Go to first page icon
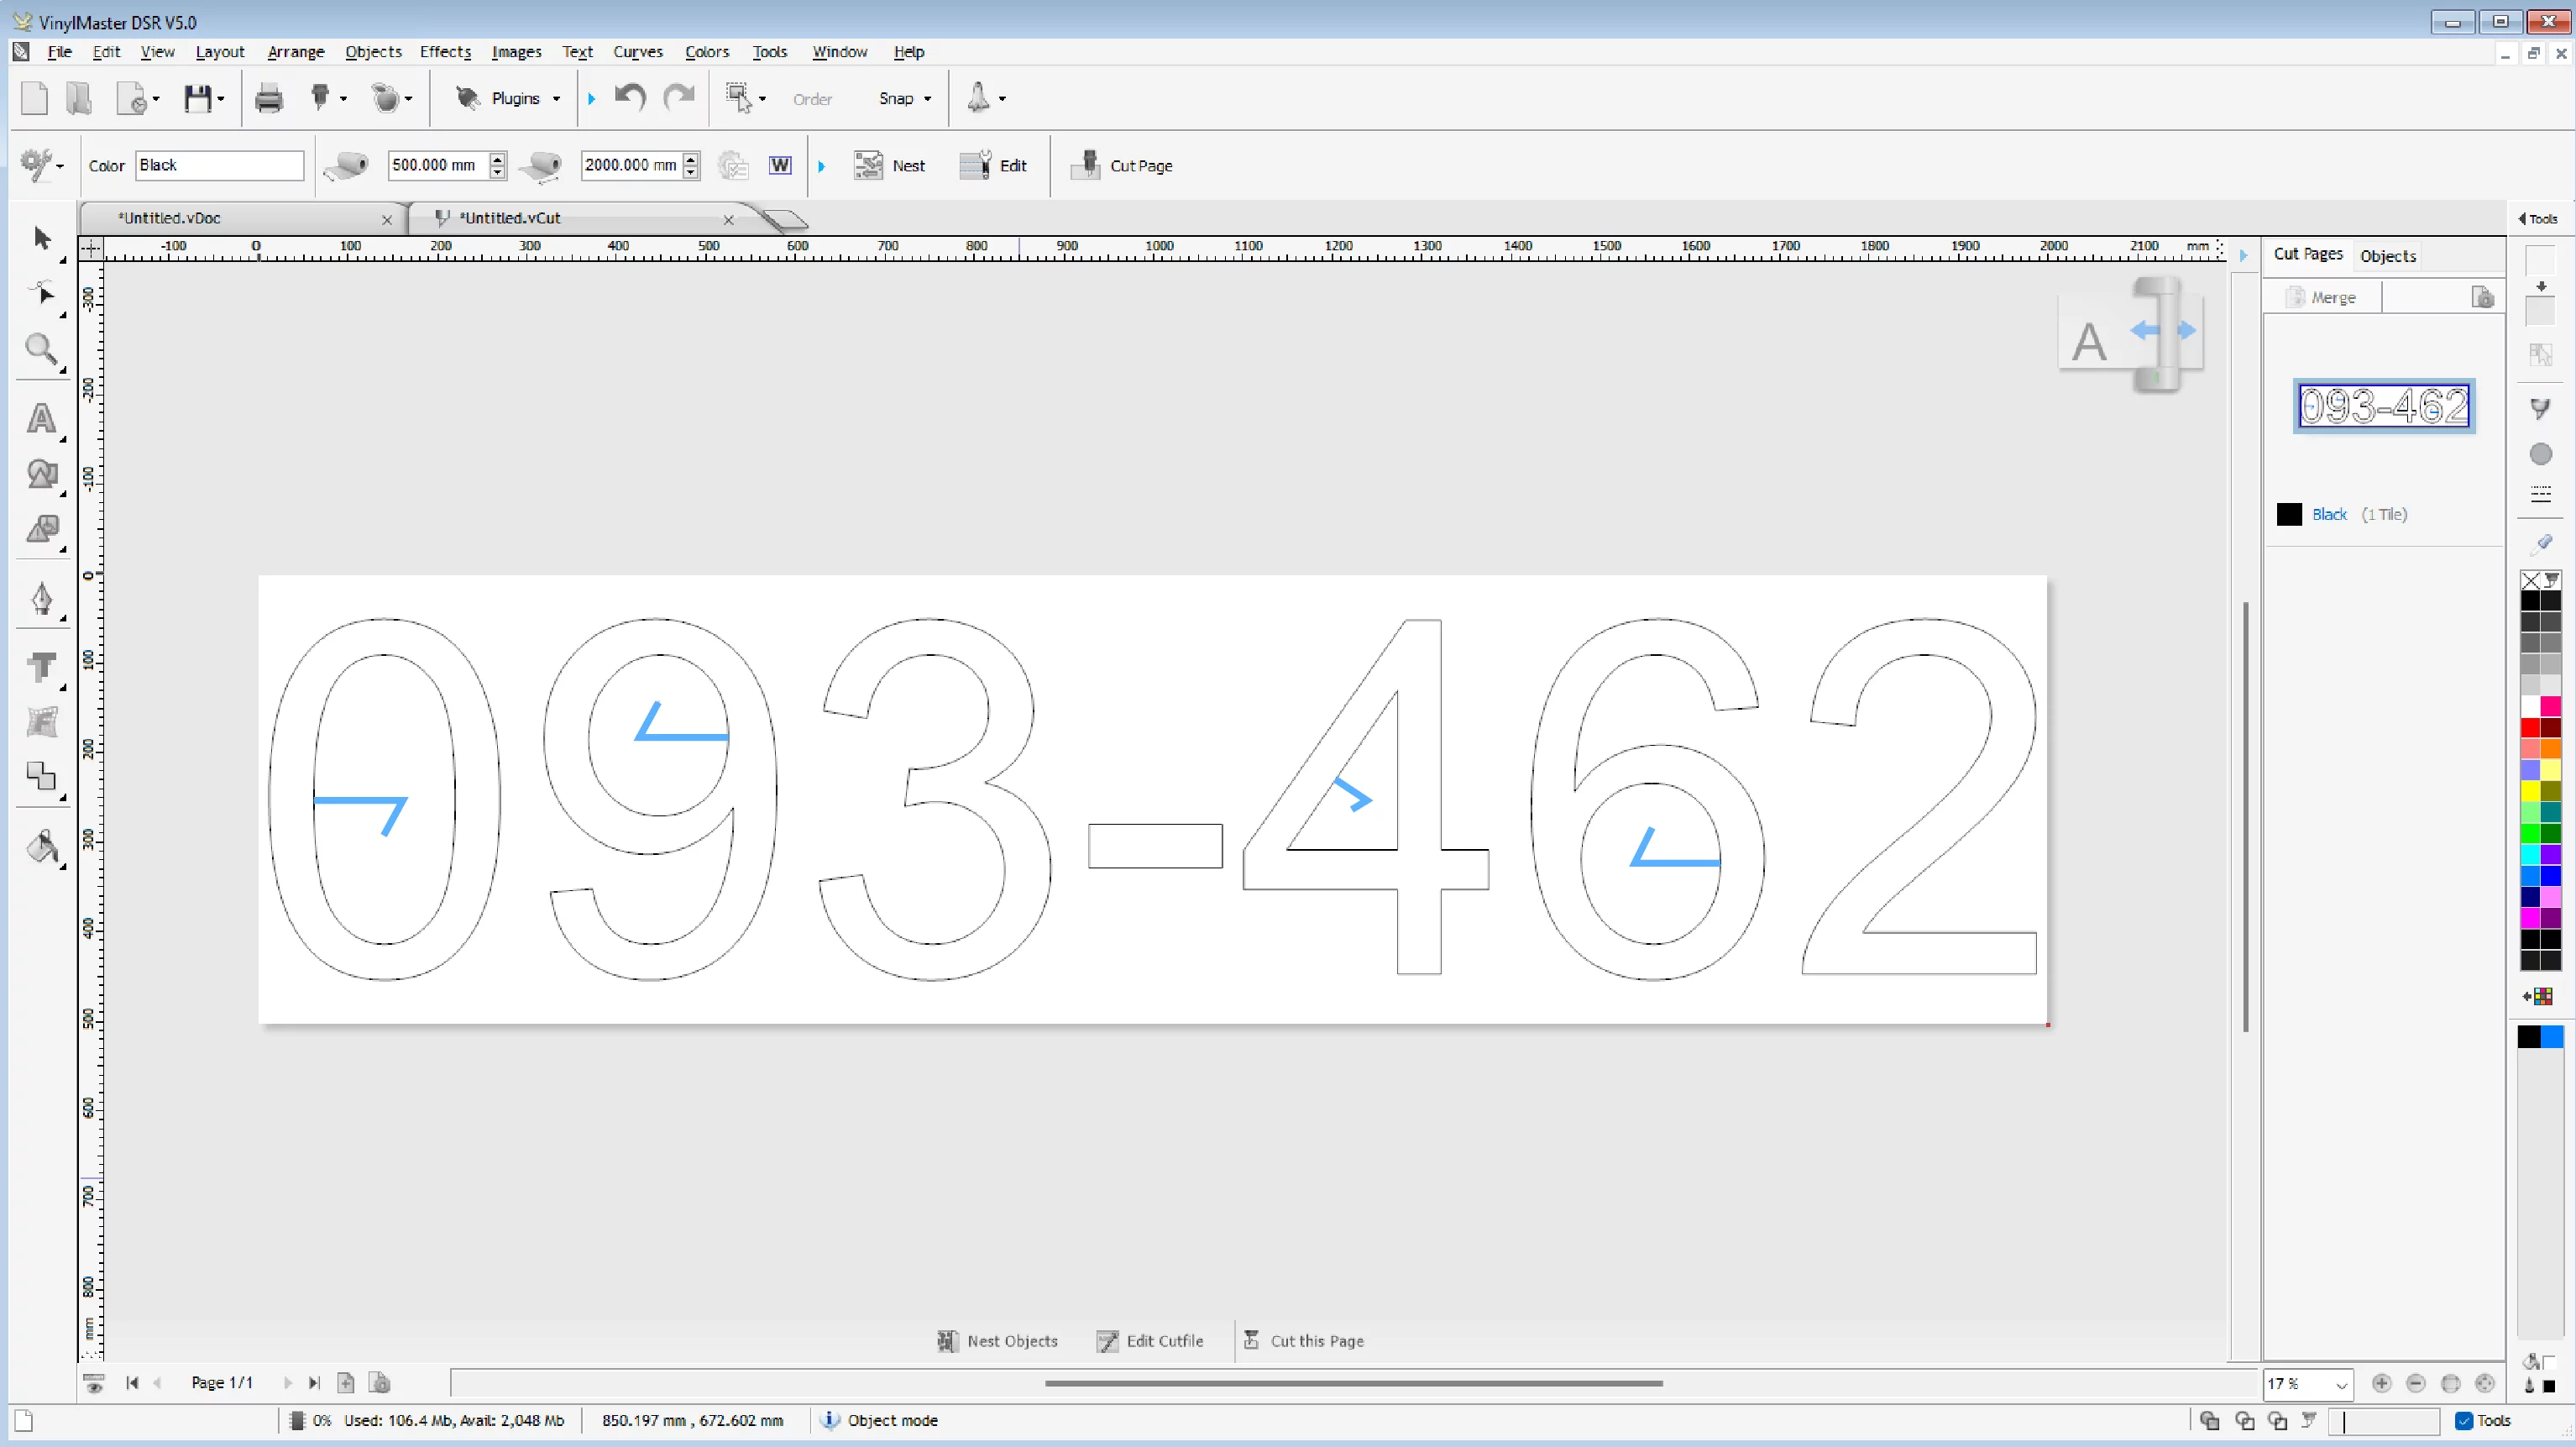2576x1447 pixels. (132, 1383)
